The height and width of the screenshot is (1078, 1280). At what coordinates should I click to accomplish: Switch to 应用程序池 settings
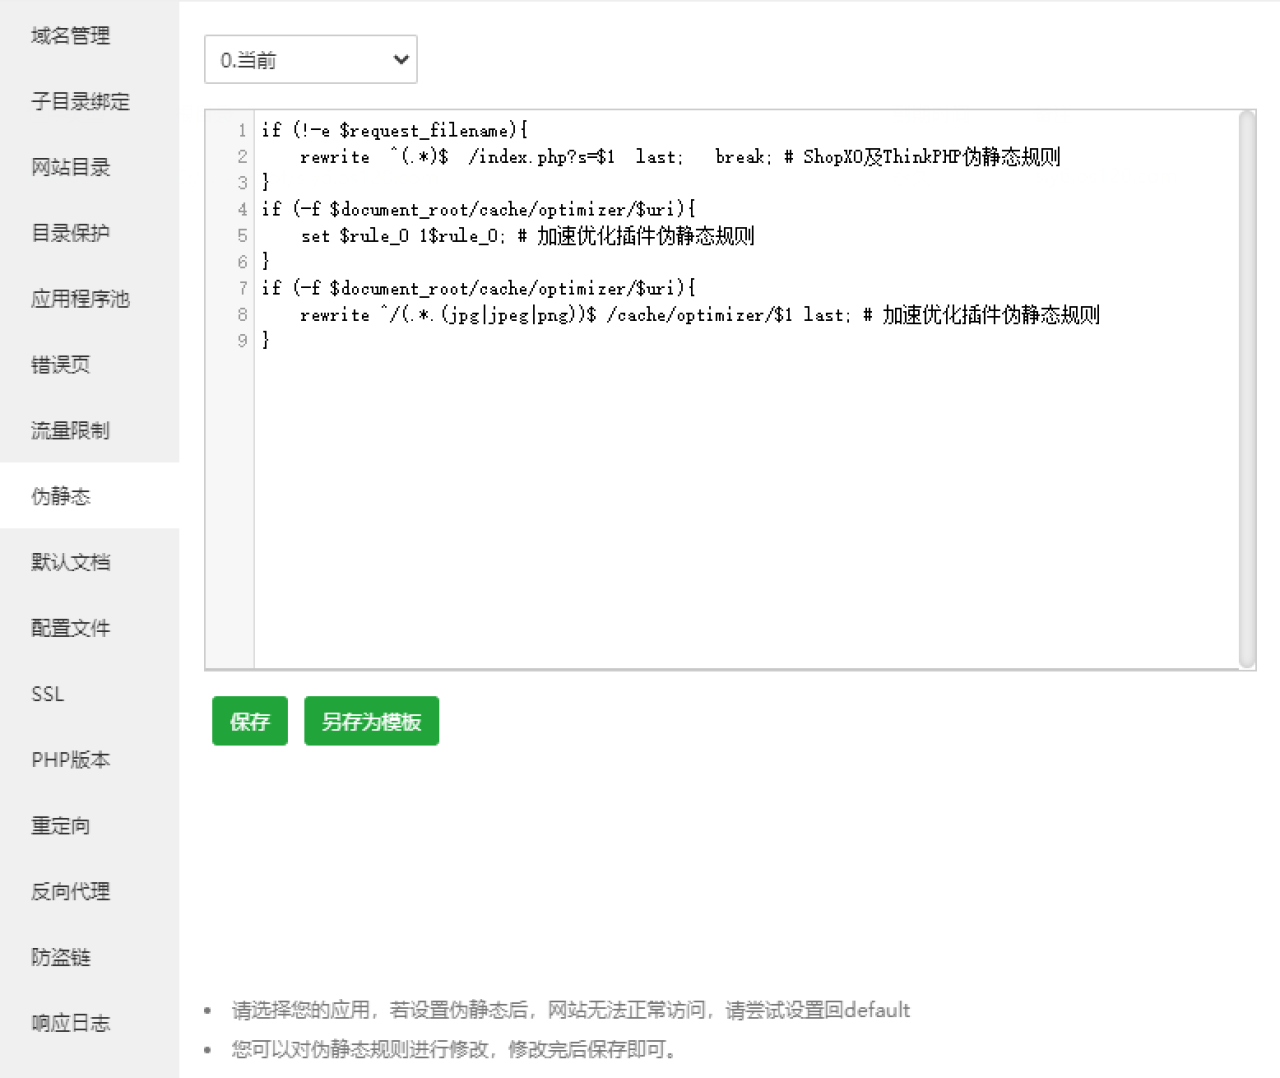coord(79,298)
